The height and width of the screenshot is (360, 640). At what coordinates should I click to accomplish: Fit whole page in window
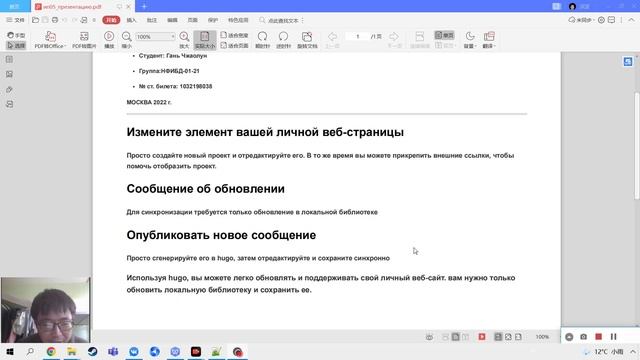[234, 45]
